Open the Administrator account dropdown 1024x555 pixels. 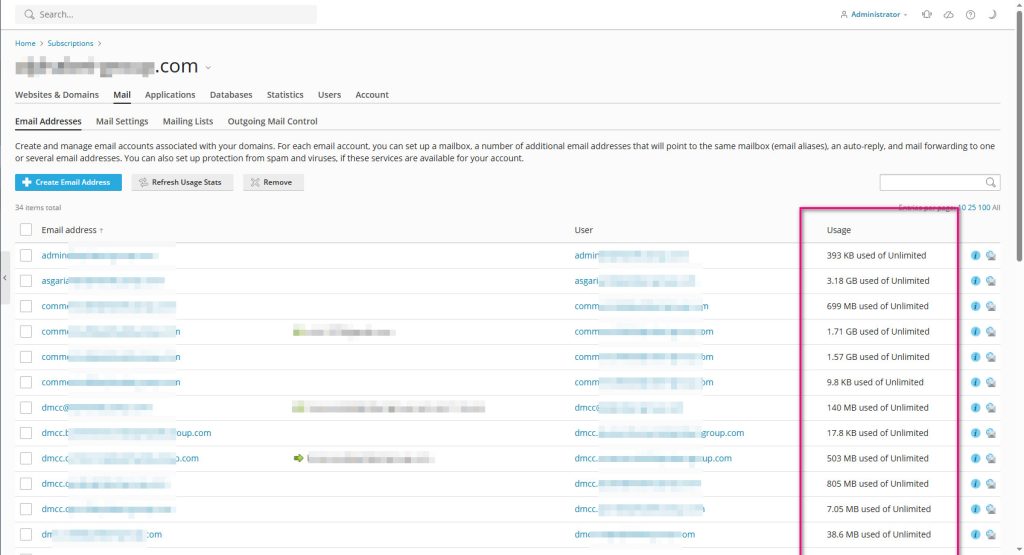pos(874,15)
